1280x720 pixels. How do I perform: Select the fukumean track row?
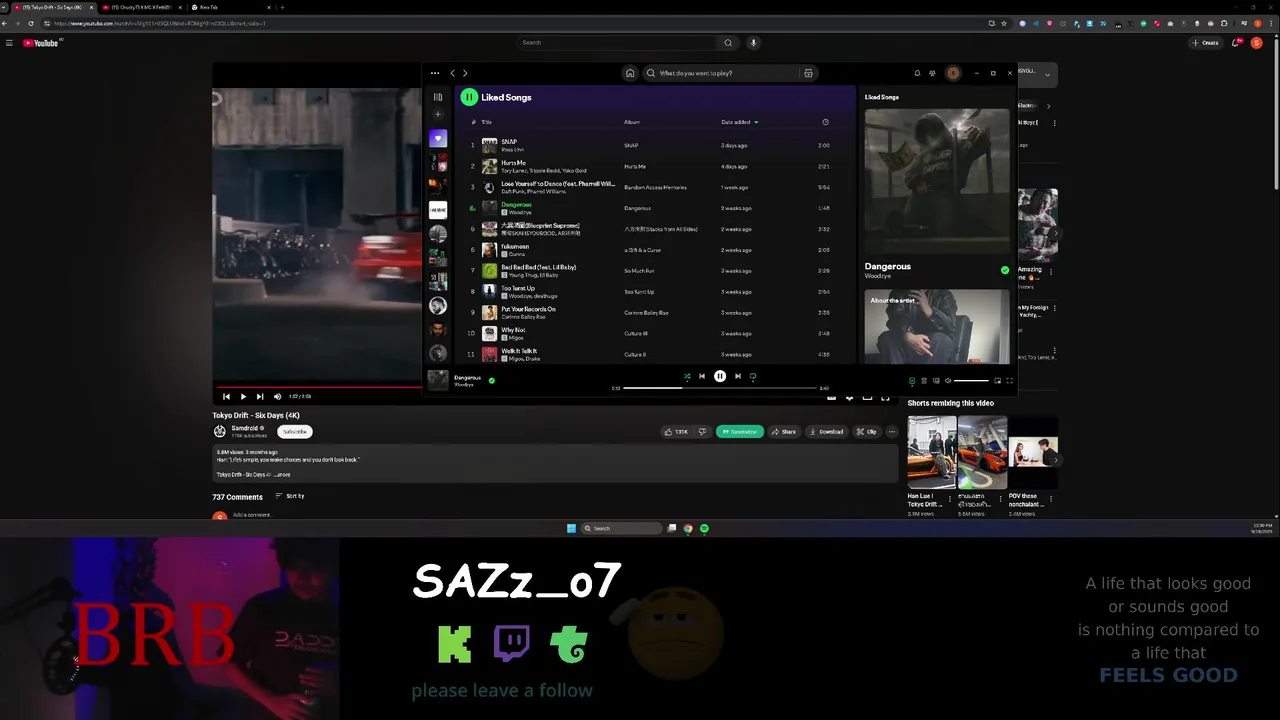(x=655, y=250)
